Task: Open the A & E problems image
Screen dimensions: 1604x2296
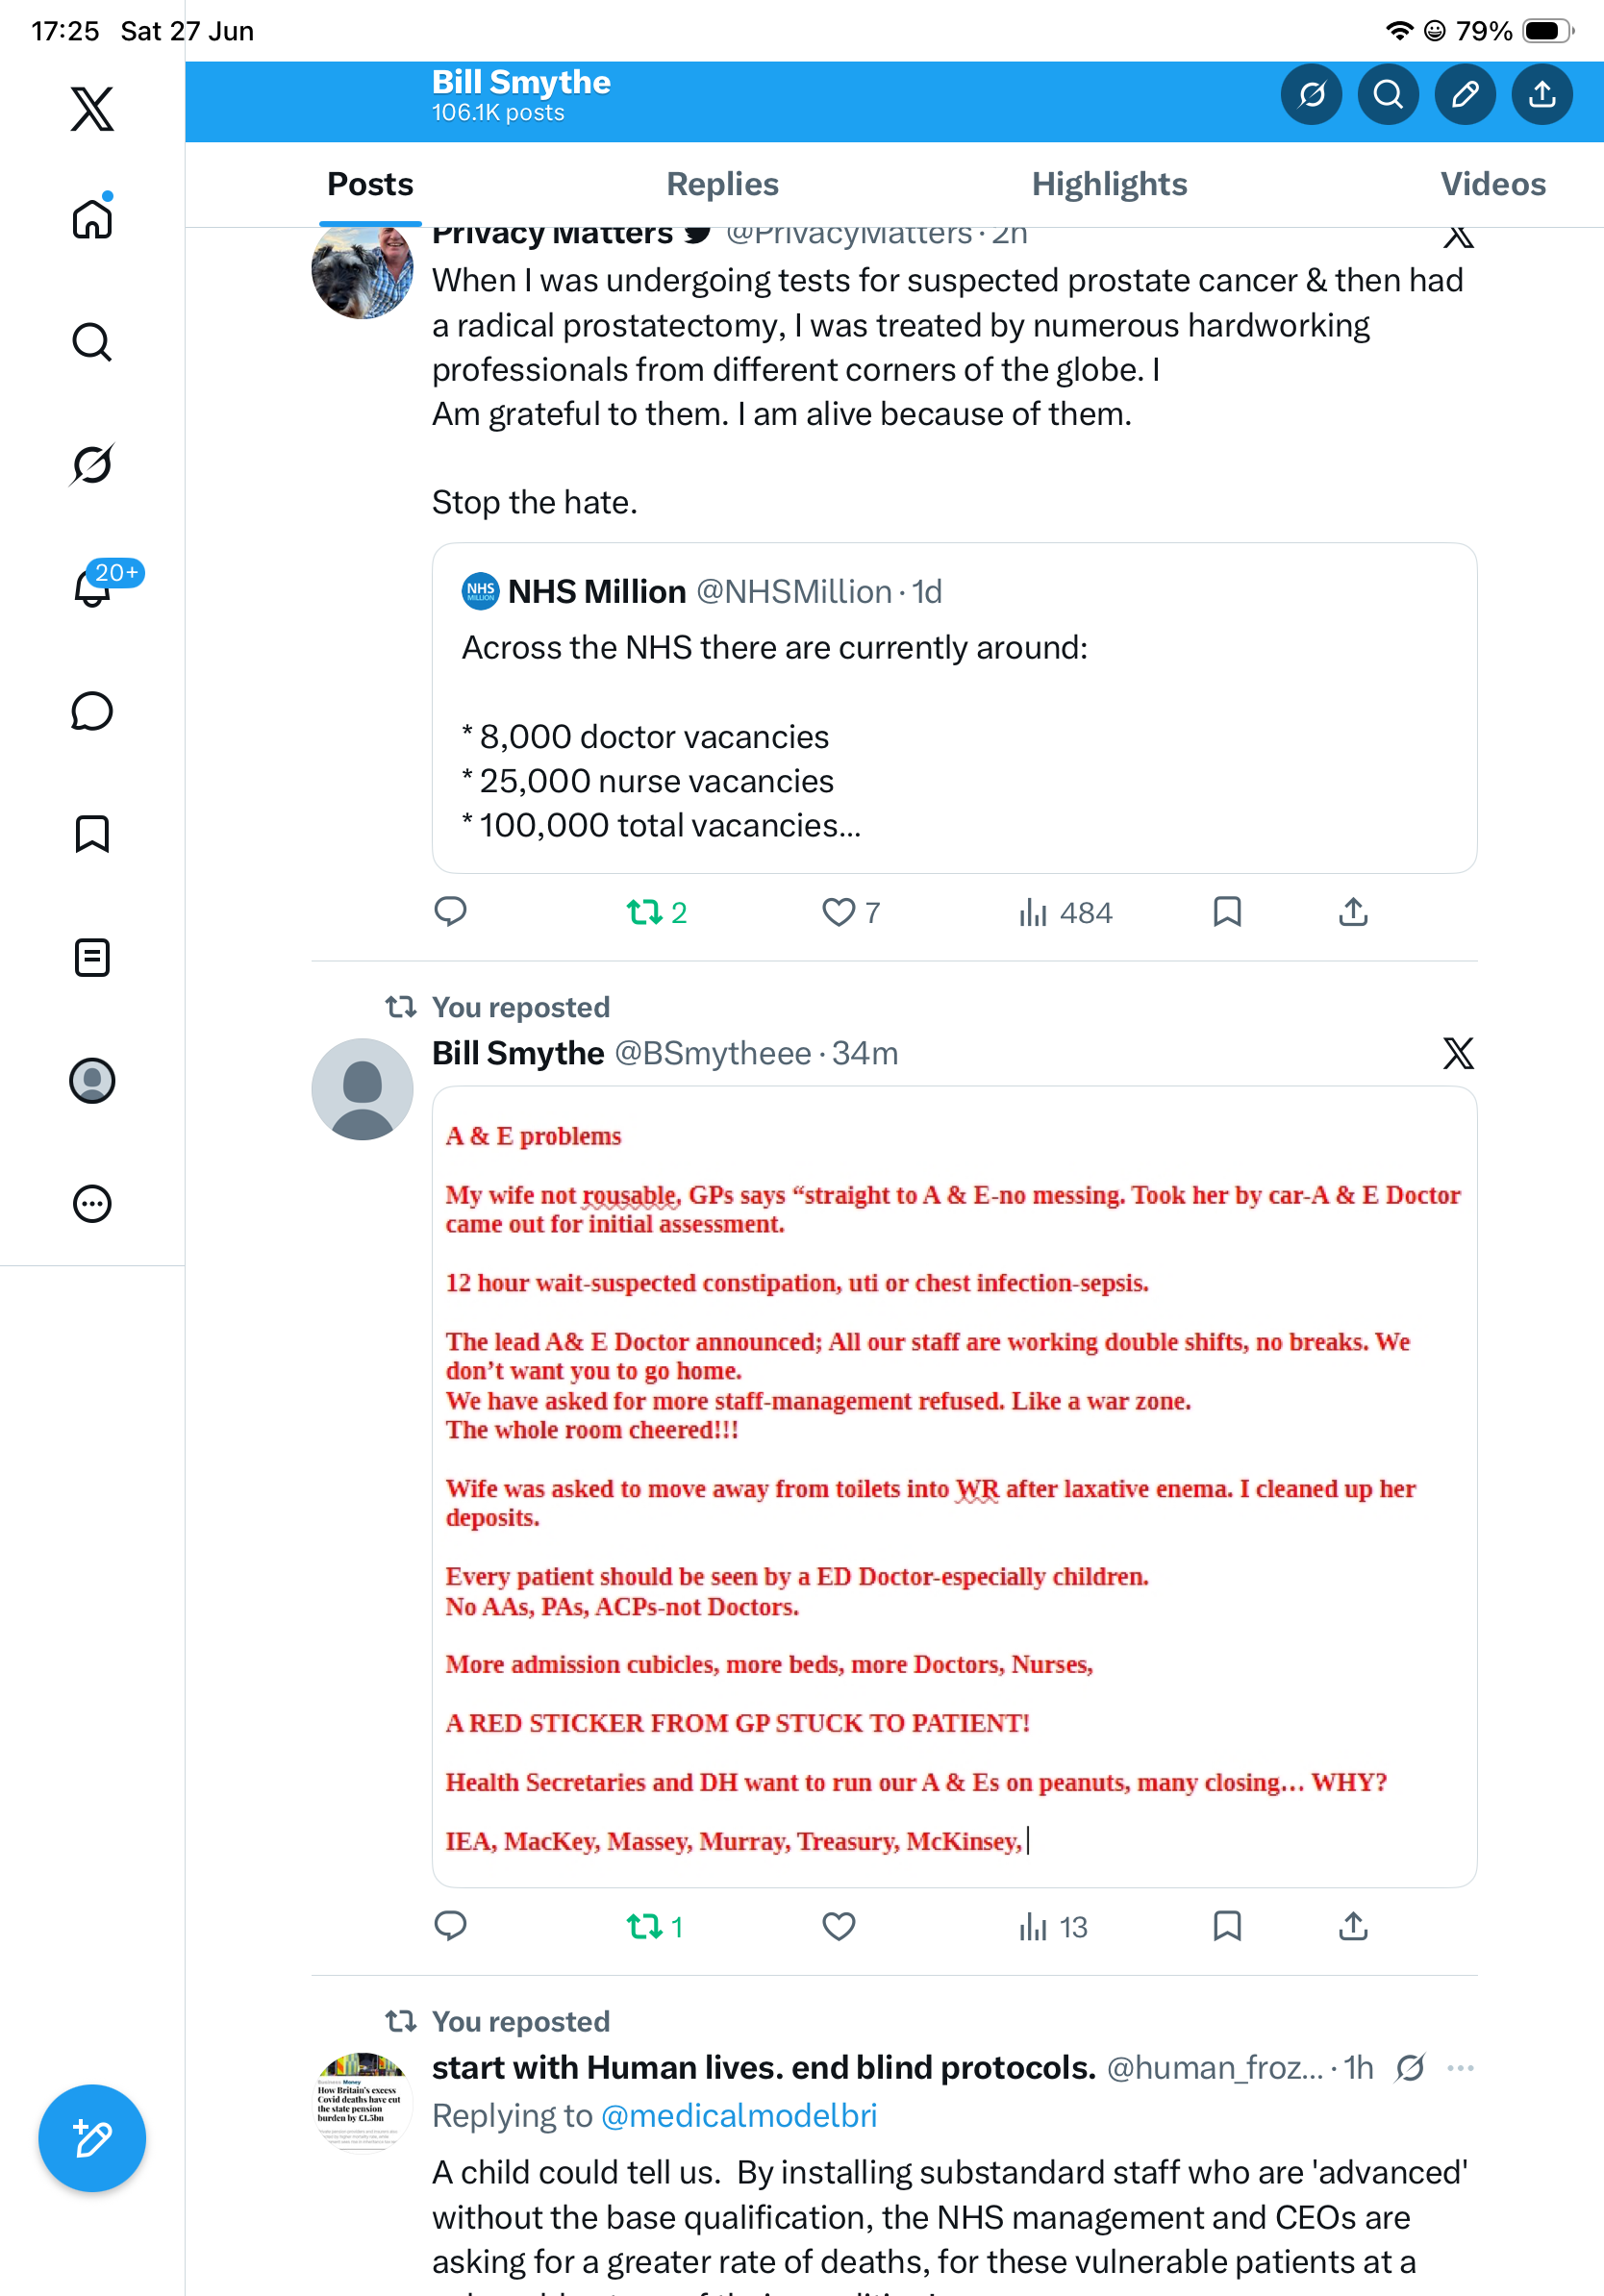Action: (954, 1487)
